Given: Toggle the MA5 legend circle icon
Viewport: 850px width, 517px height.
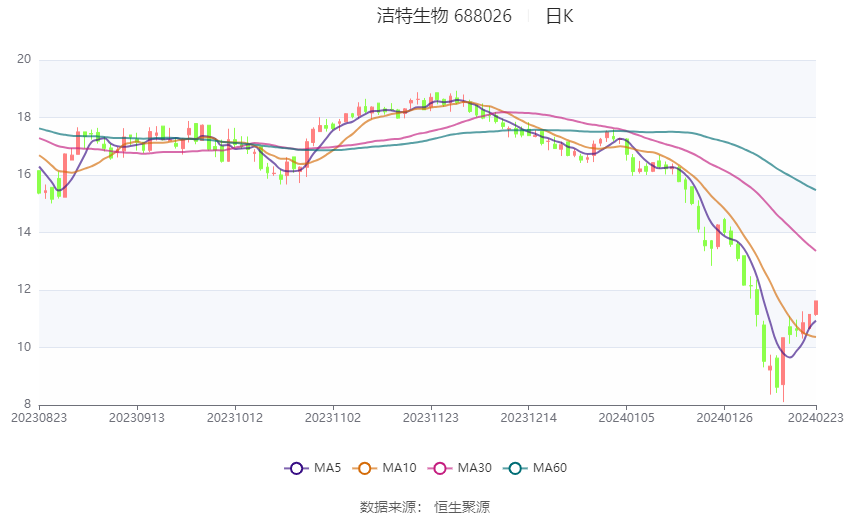Looking at the screenshot, I should point(296,468).
